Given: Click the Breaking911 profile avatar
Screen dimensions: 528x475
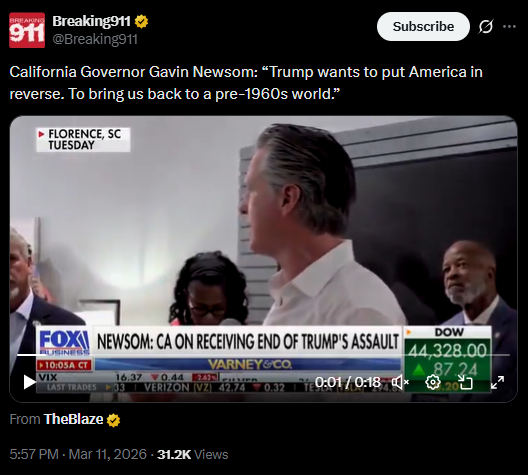Looking at the screenshot, I should [x=27, y=30].
